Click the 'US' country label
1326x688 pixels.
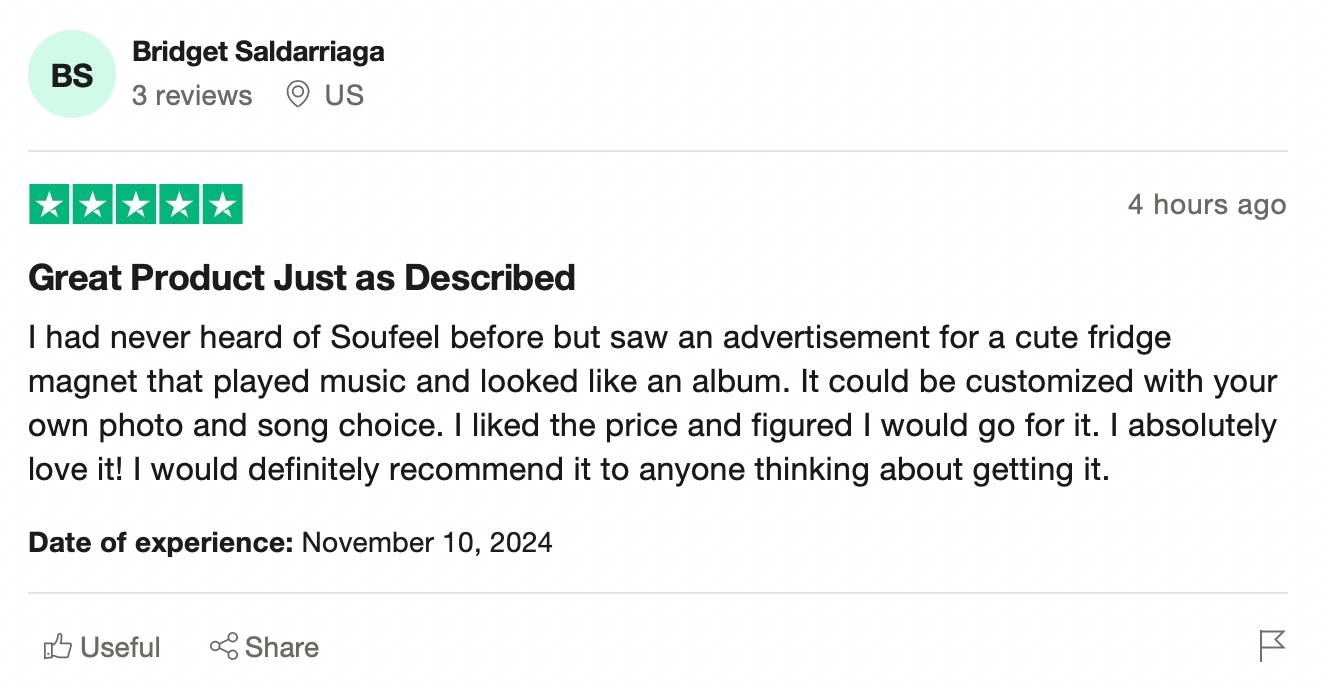click(x=344, y=96)
